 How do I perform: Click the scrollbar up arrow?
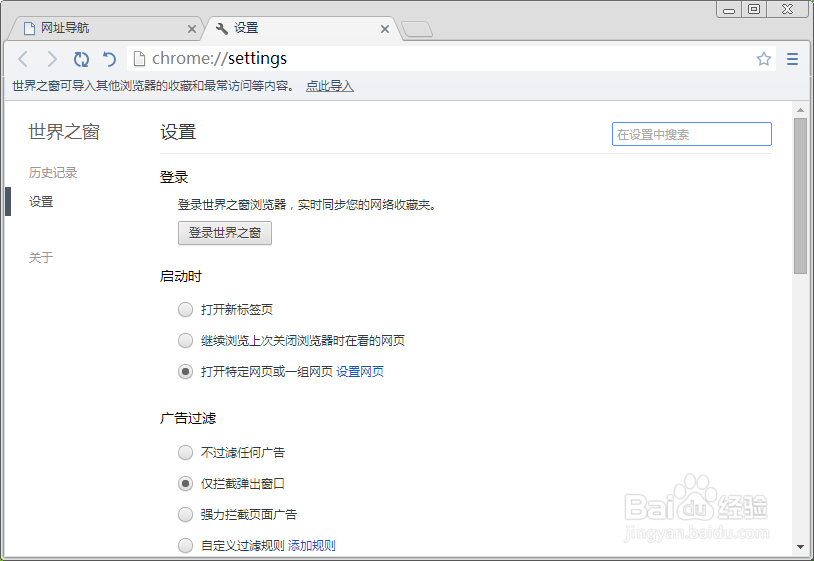(x=800, y=110)
